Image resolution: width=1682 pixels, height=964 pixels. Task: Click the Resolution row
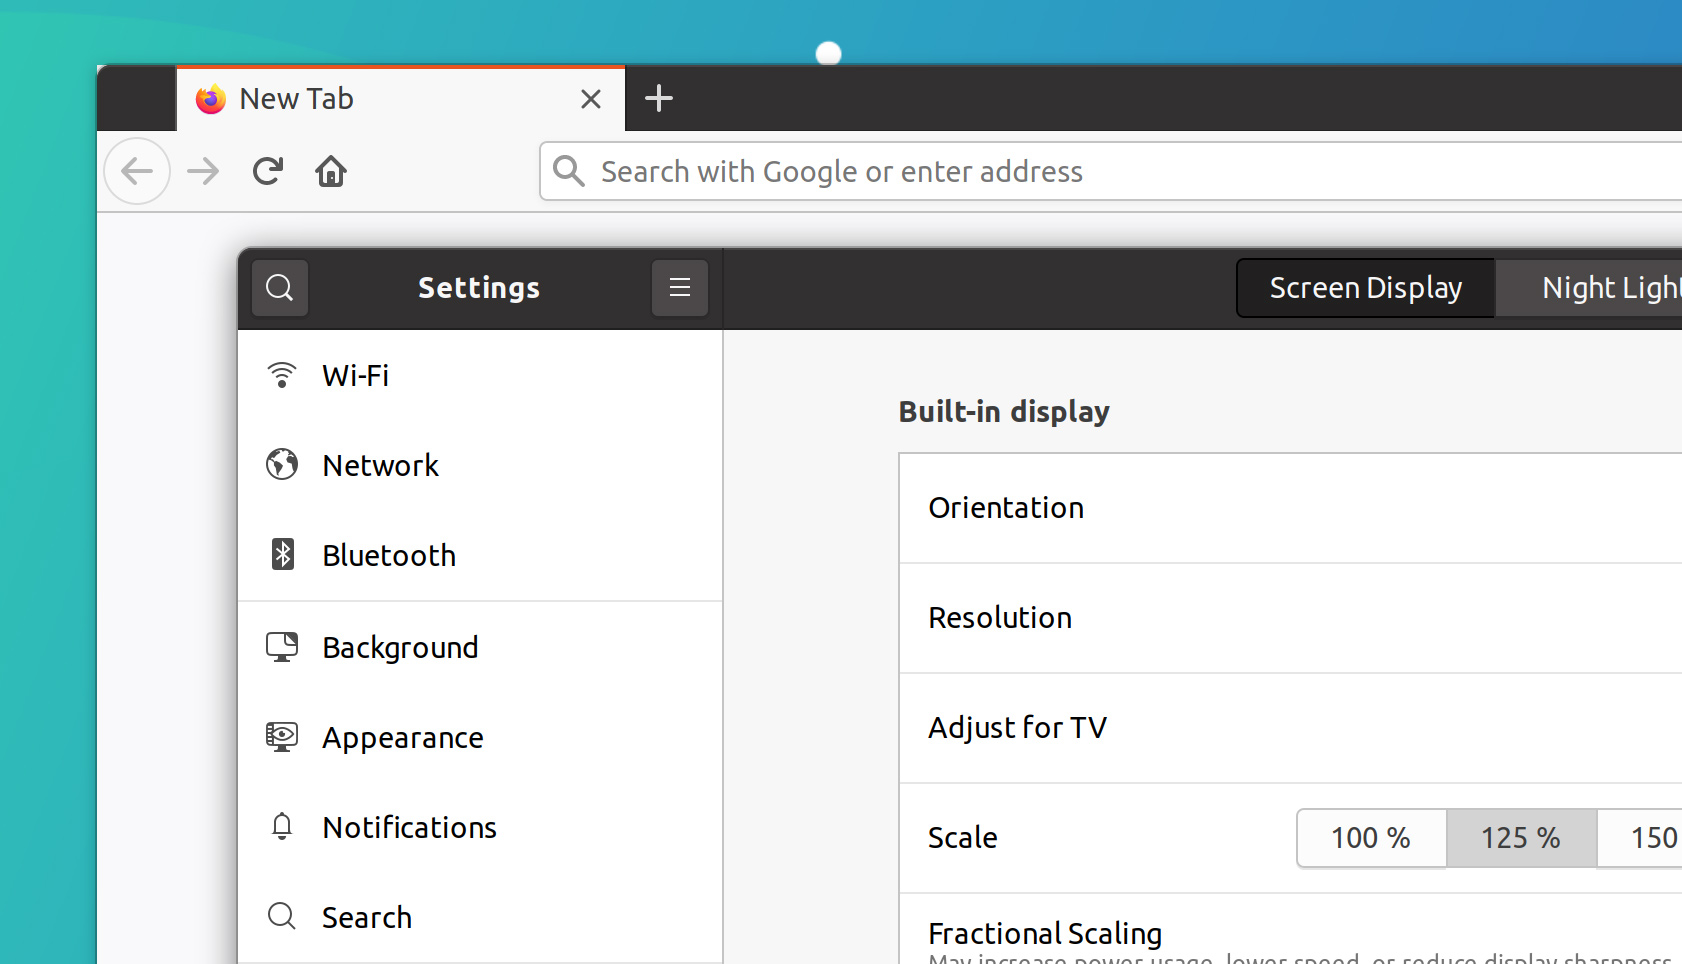[1291, 618]
